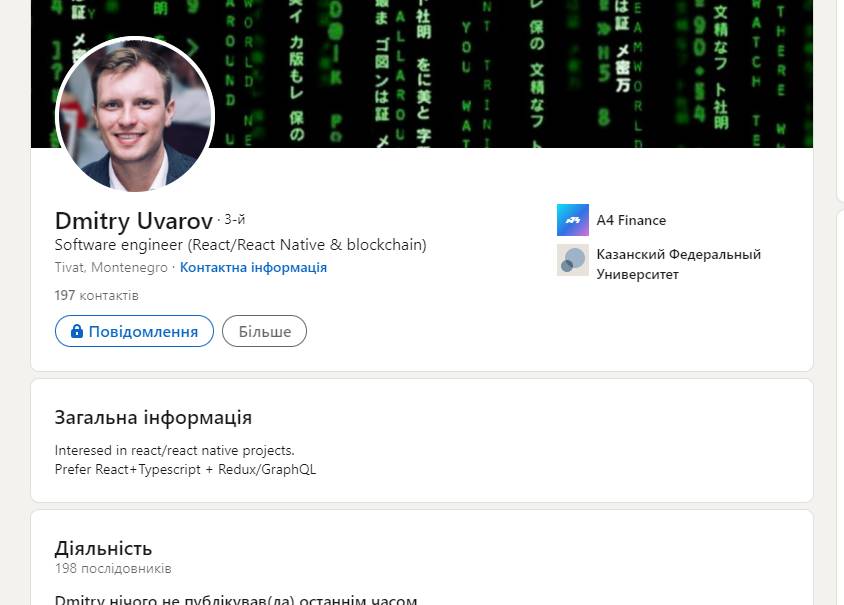Open the 198 послідовників followers count
844x605 pixels.
113,569
